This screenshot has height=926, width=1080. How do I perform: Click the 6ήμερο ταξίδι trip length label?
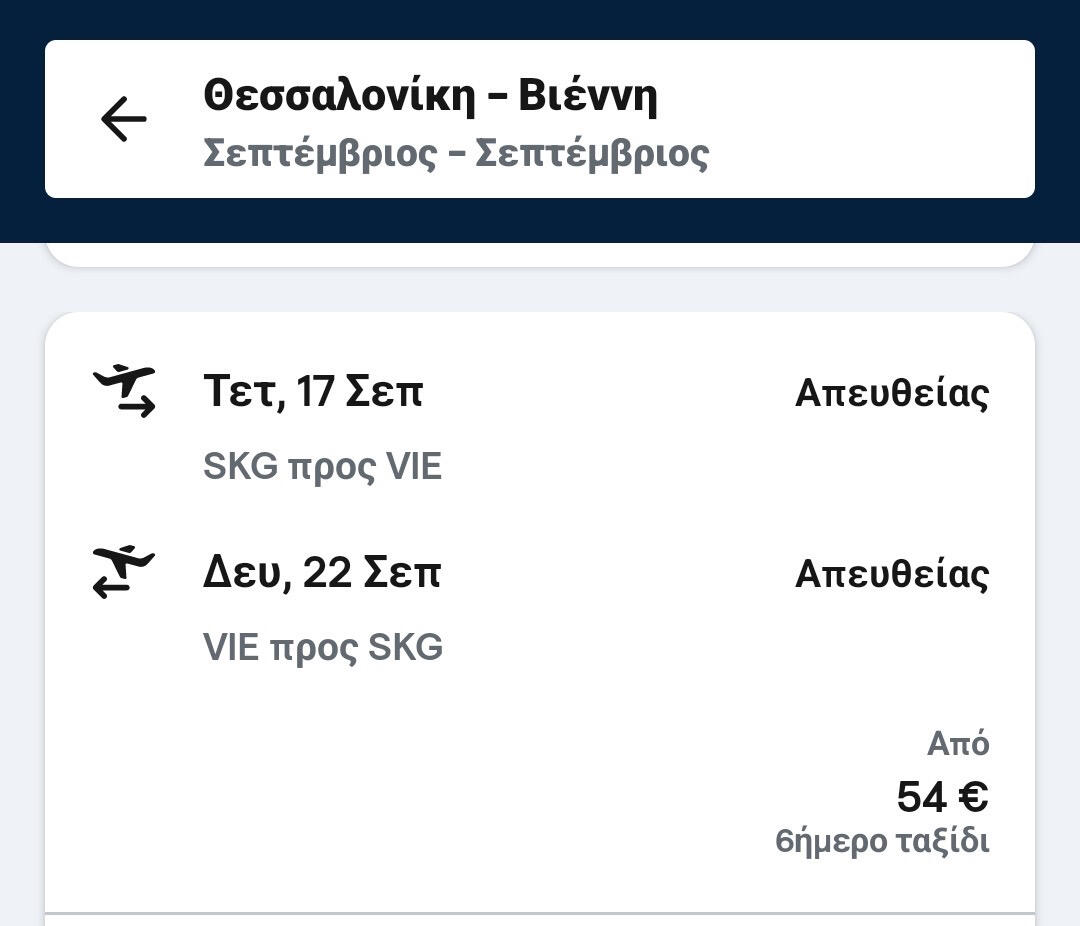pyautogui.click(x=882, y=841)
